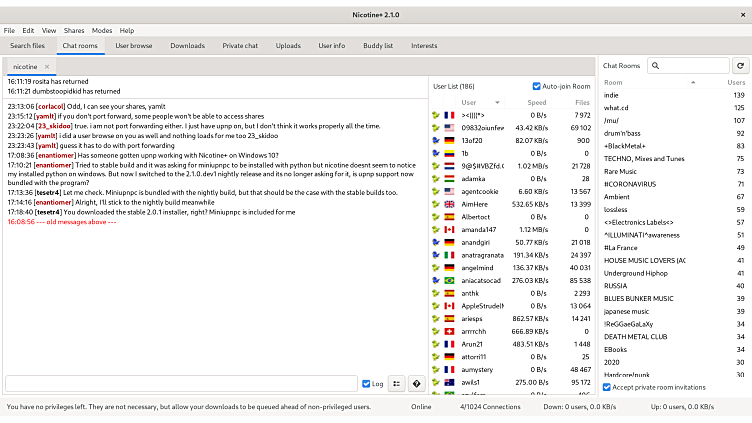This screenshot has height=423, width=752.
Task: Click the status bird icon for user AimHere
Action: [436, 204]
